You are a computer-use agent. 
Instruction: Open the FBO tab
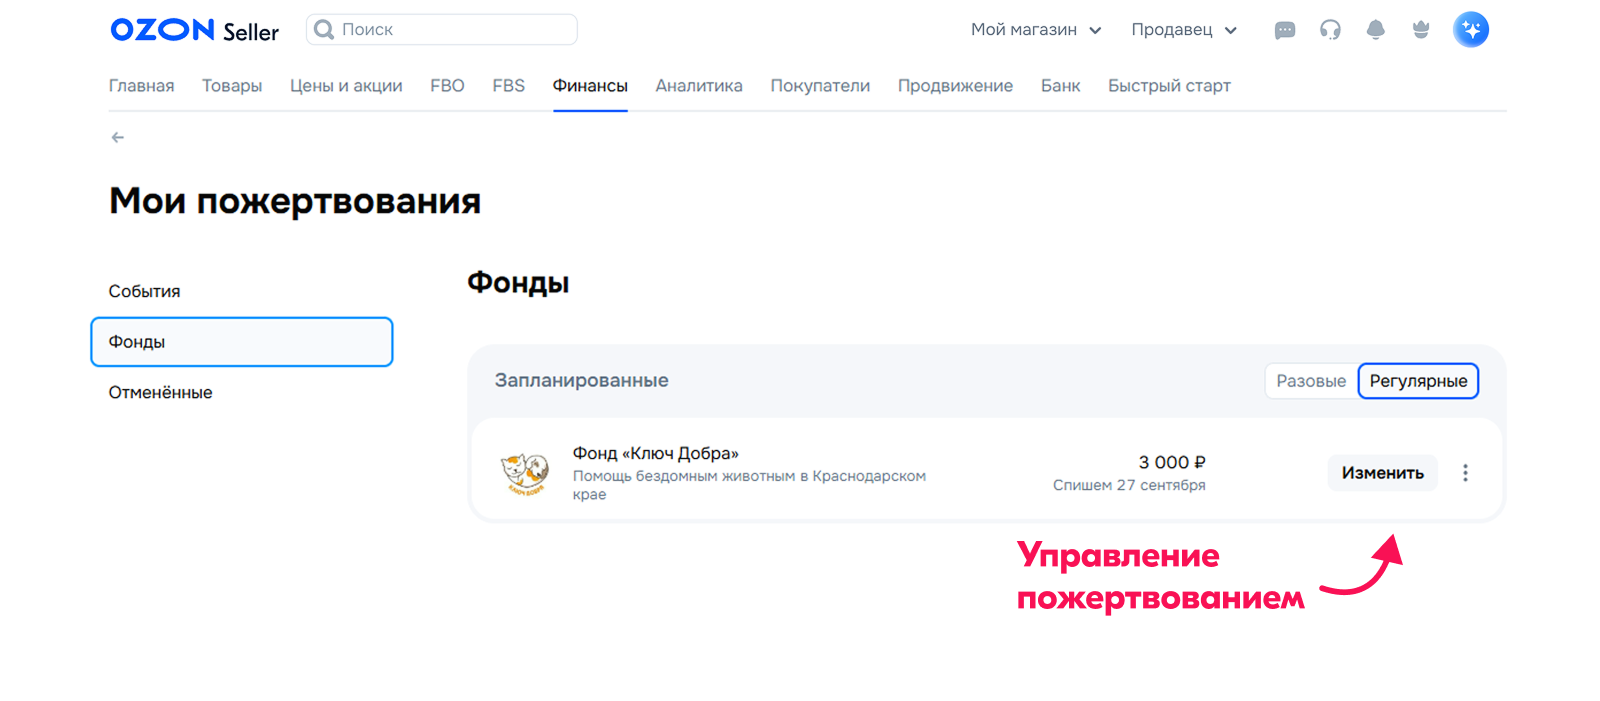(447, 86)
